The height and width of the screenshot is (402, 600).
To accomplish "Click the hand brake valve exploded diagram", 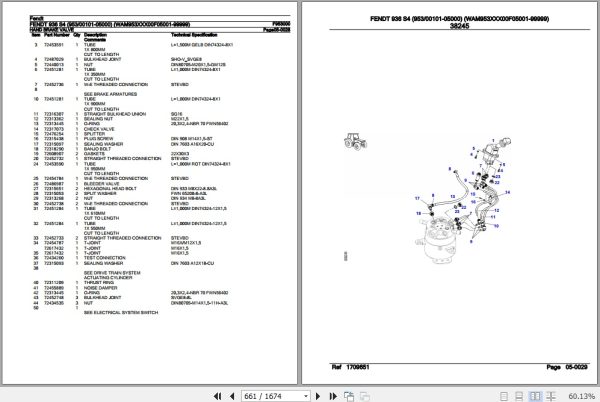I will point(464,201).
